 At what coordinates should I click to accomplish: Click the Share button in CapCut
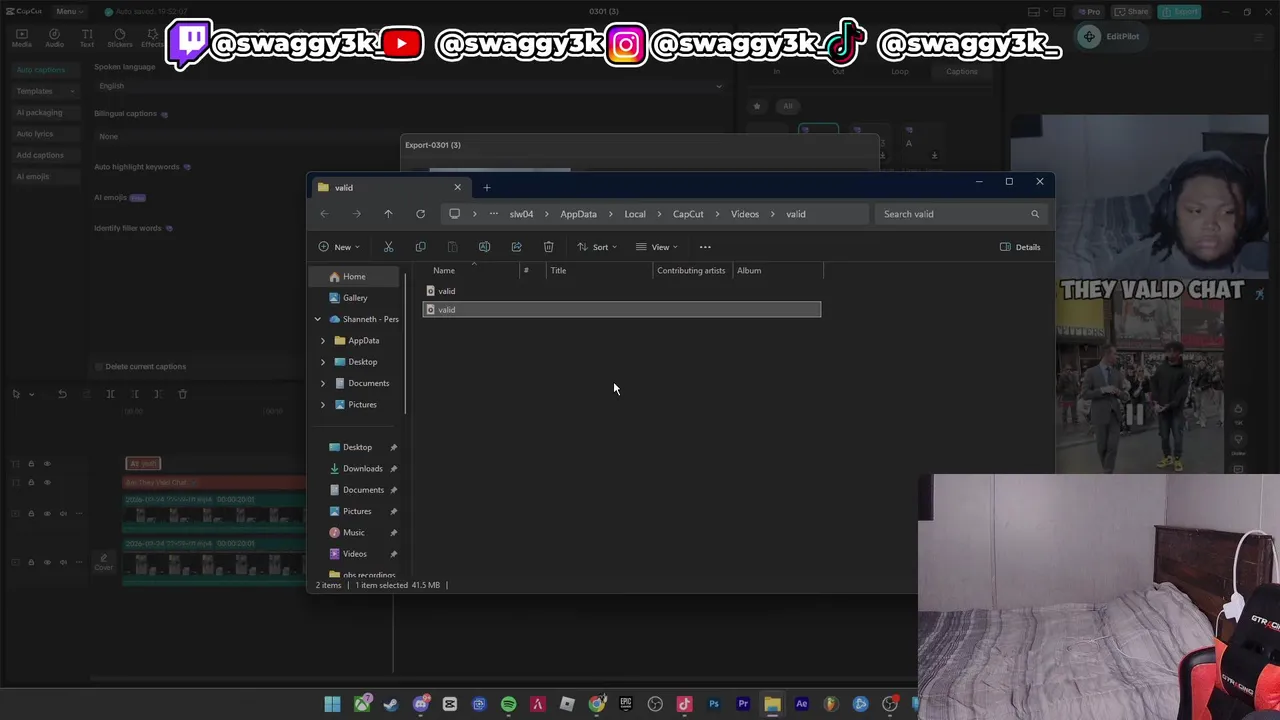click(x=1131, y=12)
